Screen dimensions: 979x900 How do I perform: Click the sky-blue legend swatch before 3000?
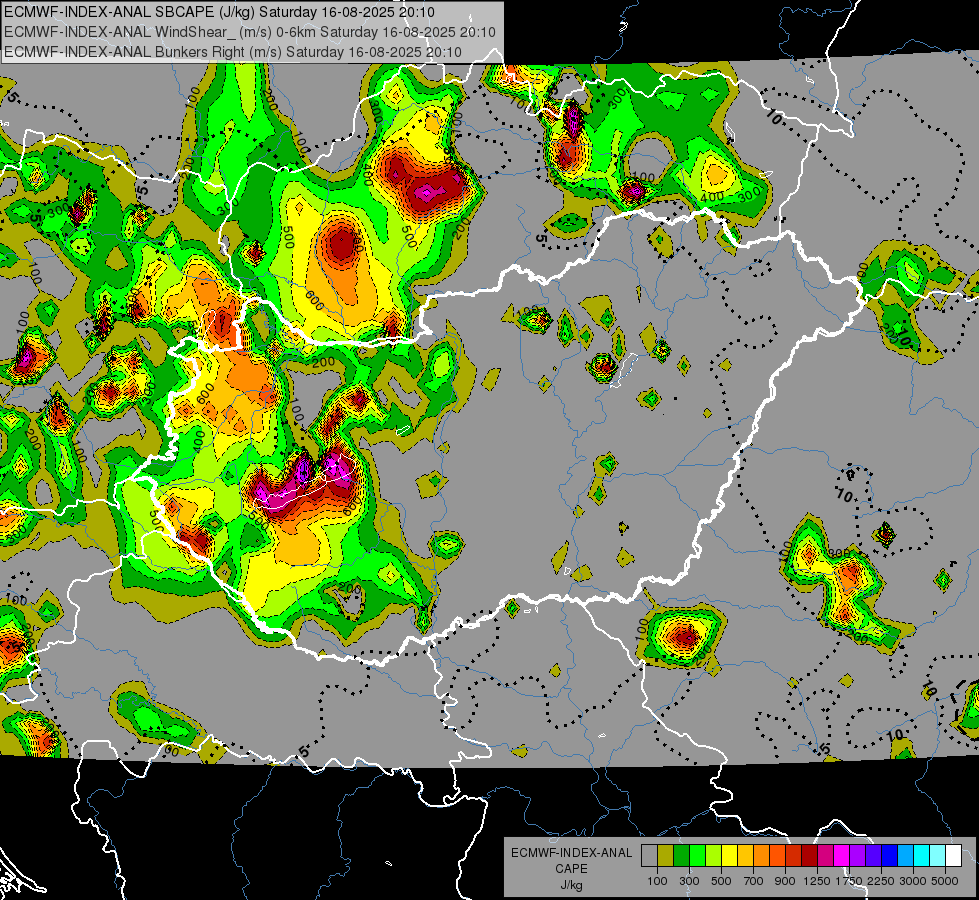point(905,856)
